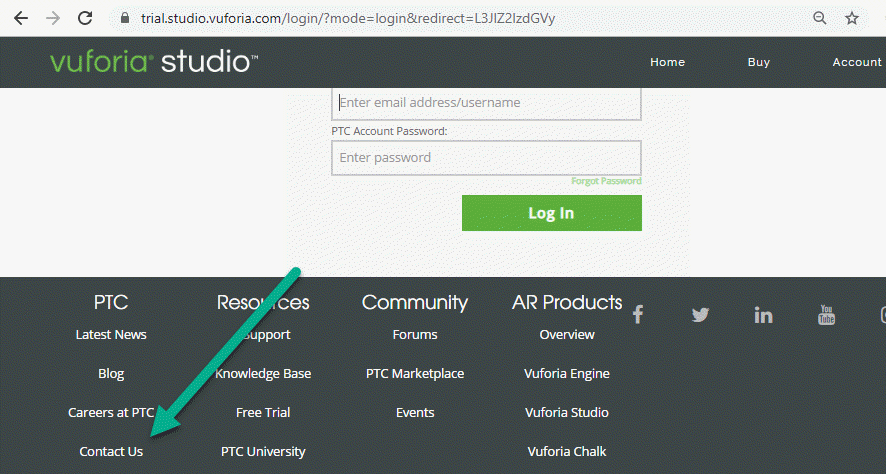Open the Contact Us footer link
The width and height of the screenshot is (886, 474).
(111, 451)
